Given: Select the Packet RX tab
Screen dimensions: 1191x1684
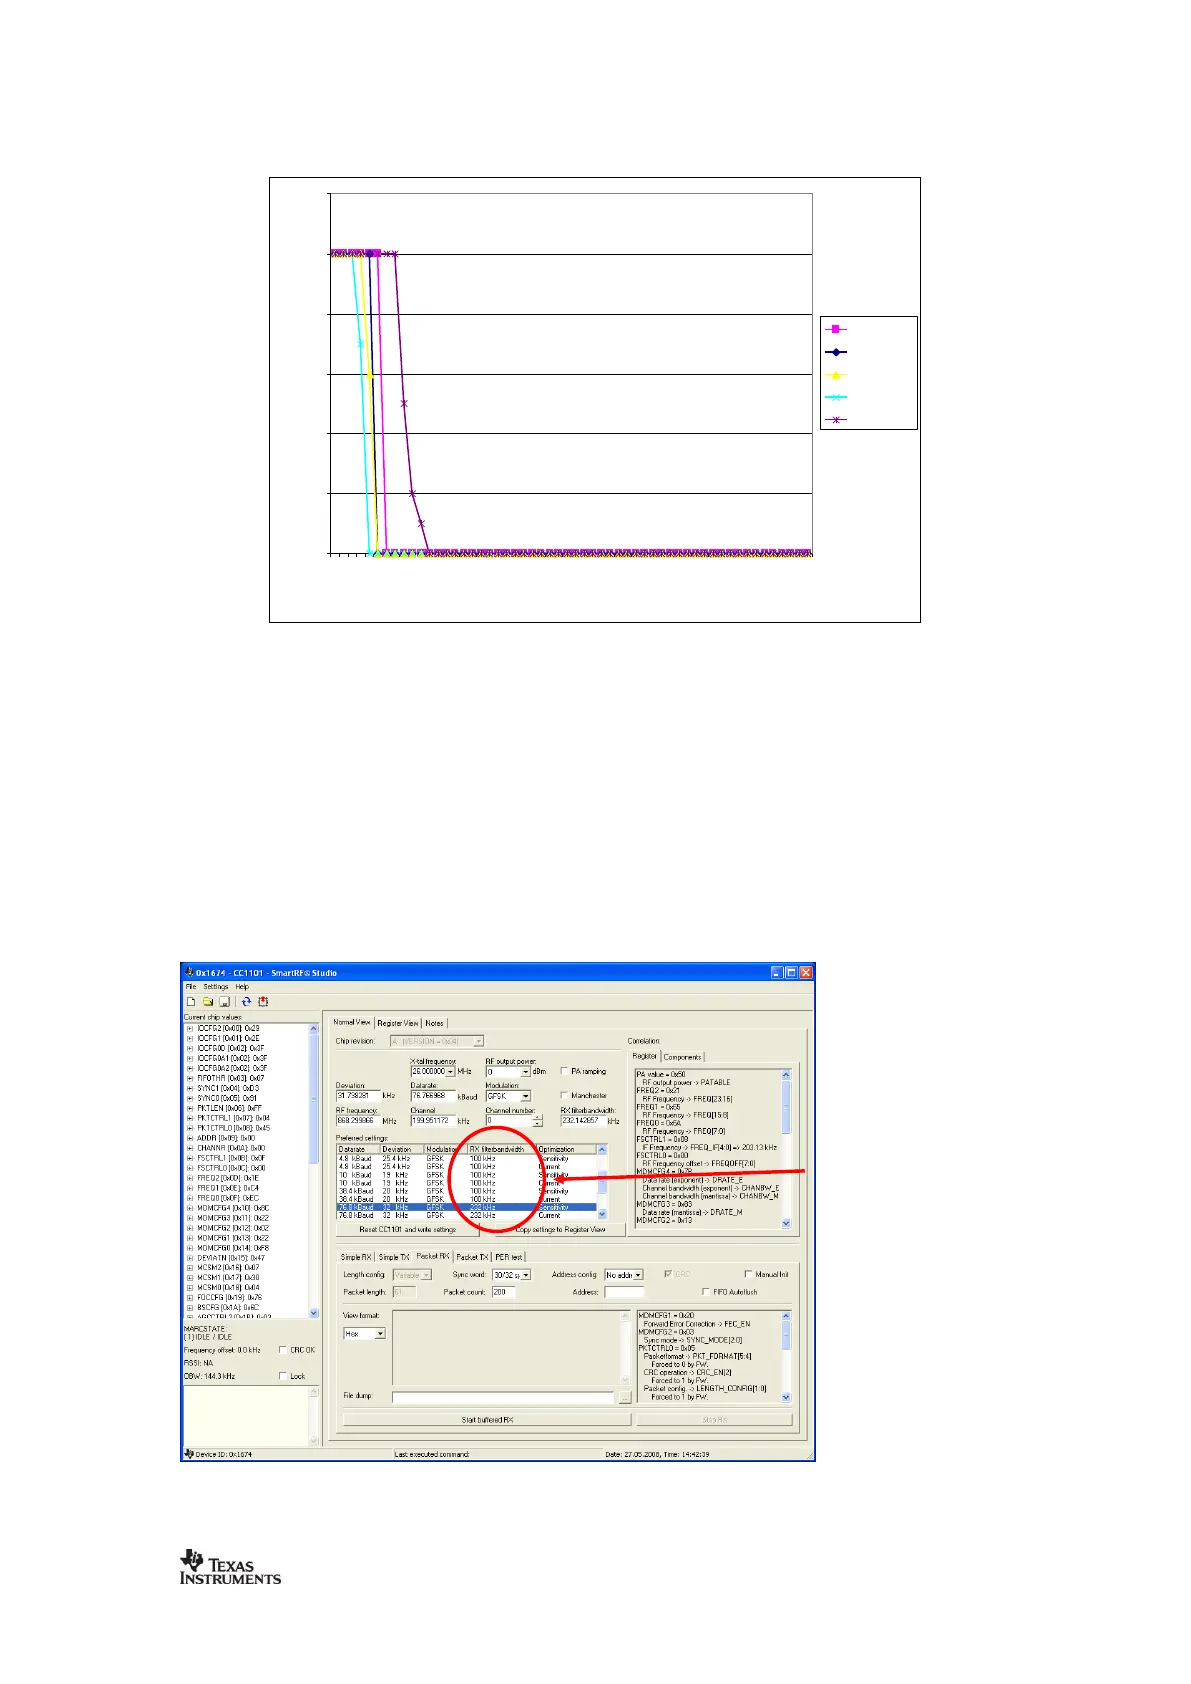Looking at the screenshot, I should pyautogui.click(x=433, y=1256).
